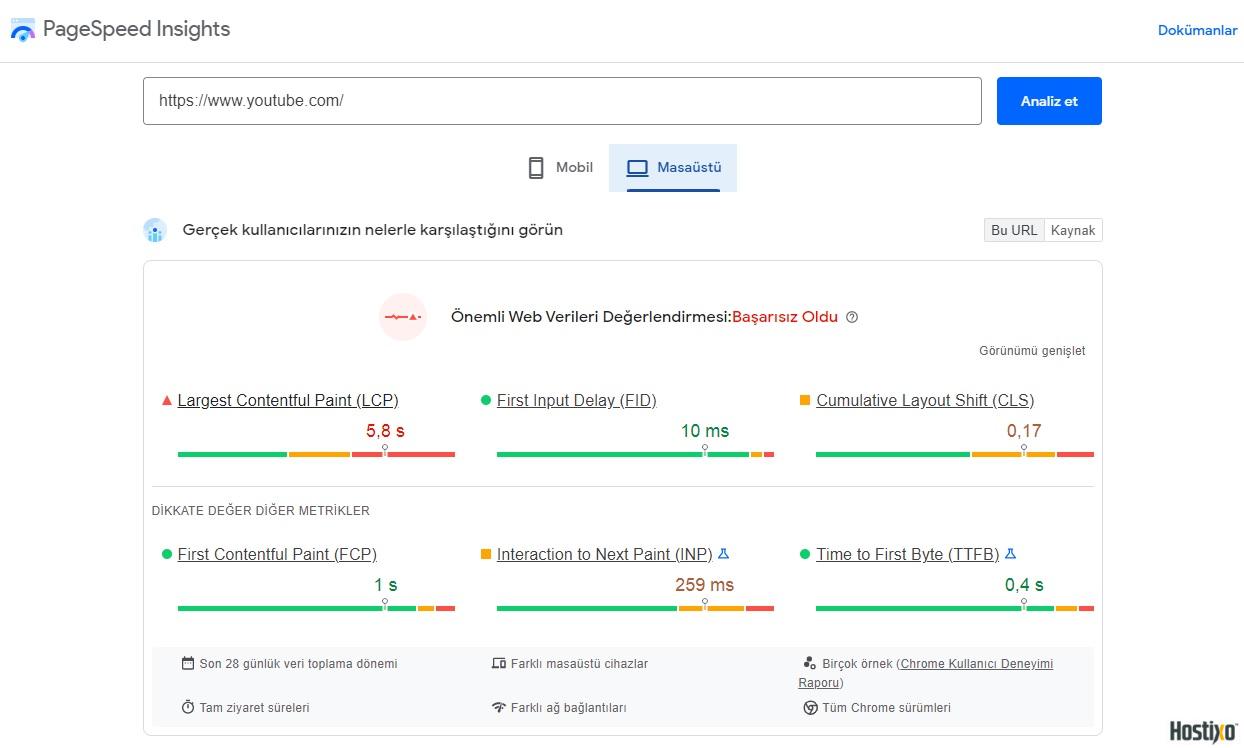Click calendar icon for 28 günlük veri
Screen dimensions: 1244x748
[x=188, y=663]
